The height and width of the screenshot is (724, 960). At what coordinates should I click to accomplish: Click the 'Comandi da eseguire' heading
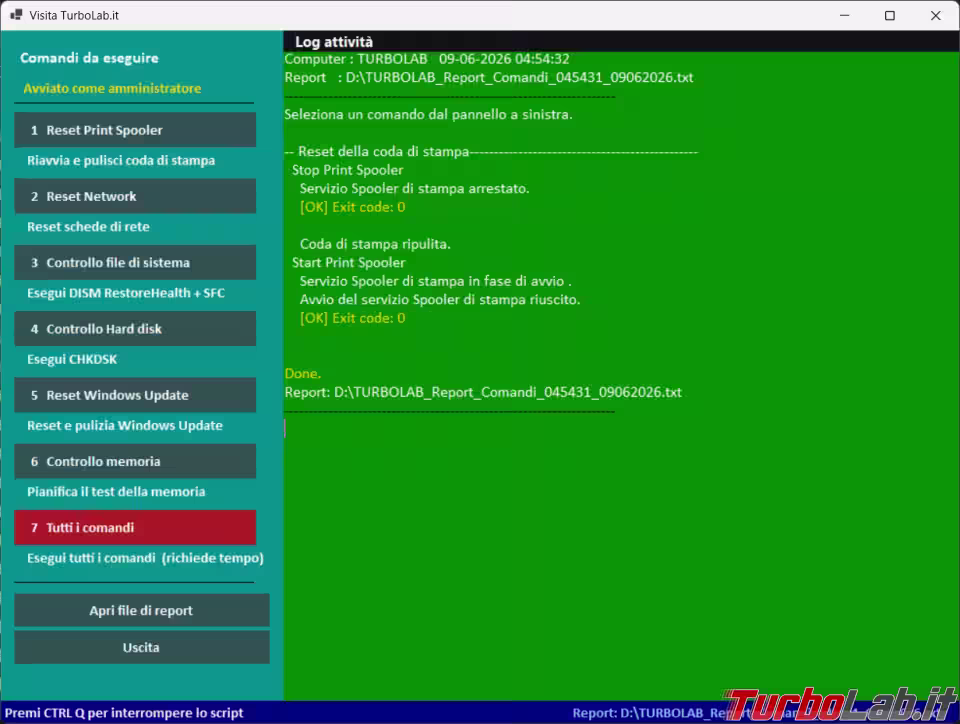pyautogui.click(x=89, y=58)
